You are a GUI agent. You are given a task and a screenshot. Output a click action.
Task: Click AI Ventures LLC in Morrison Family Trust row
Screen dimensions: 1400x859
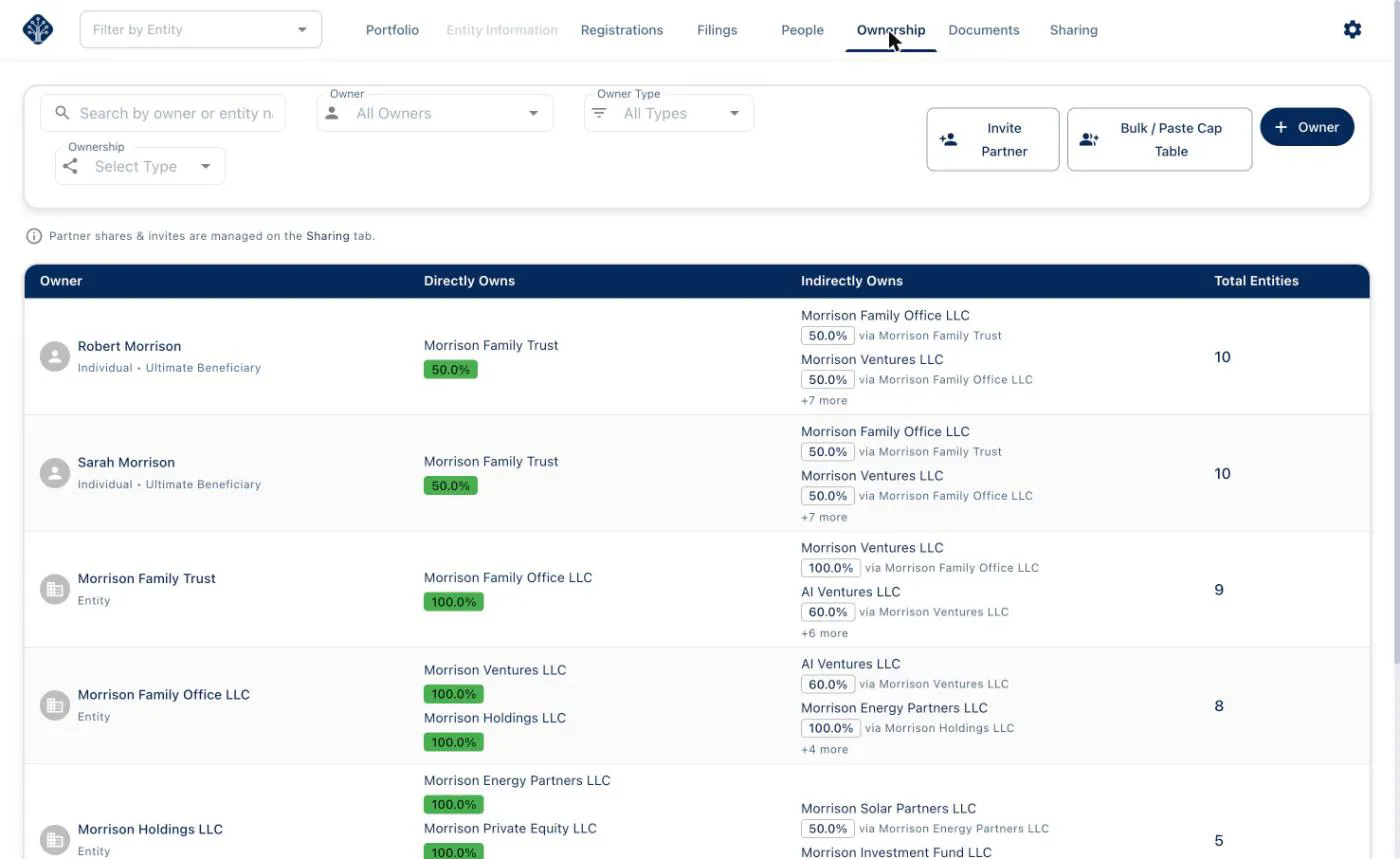[851, 591]
